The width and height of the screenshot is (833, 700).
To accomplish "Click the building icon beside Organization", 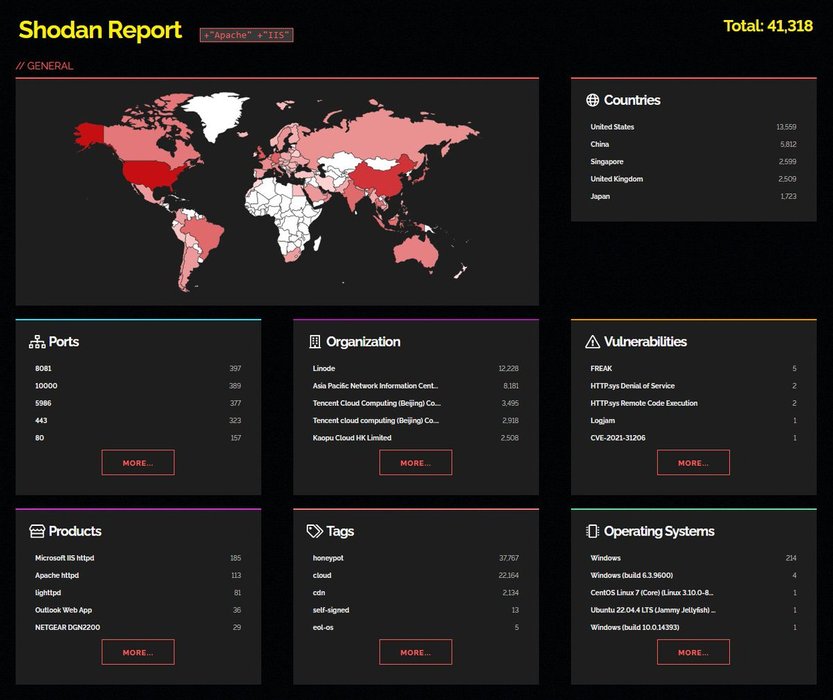I will (315, 342).
